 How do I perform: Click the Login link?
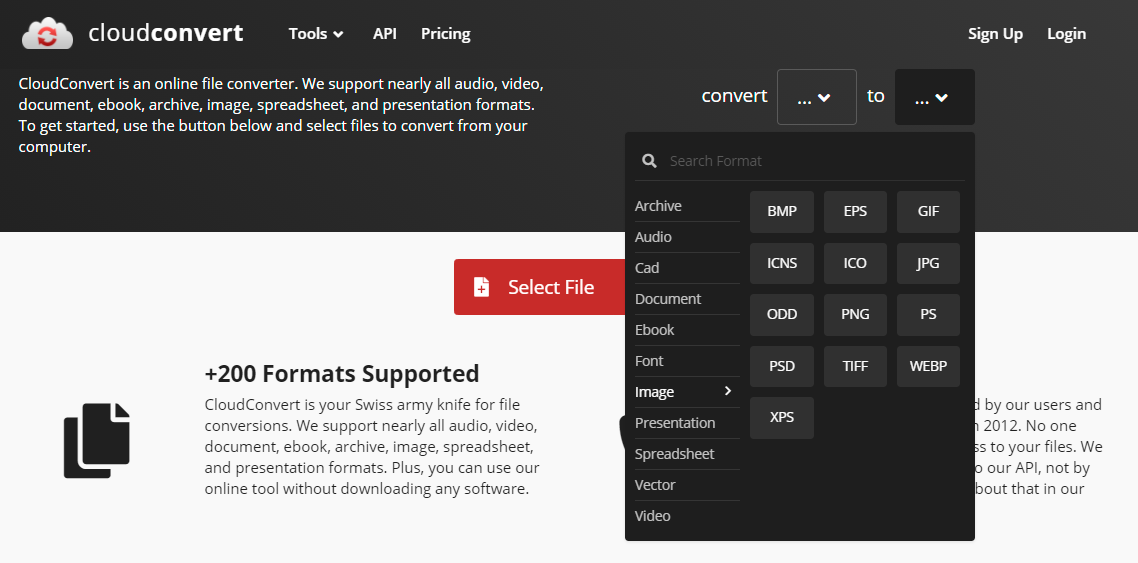click(1066, 34)
